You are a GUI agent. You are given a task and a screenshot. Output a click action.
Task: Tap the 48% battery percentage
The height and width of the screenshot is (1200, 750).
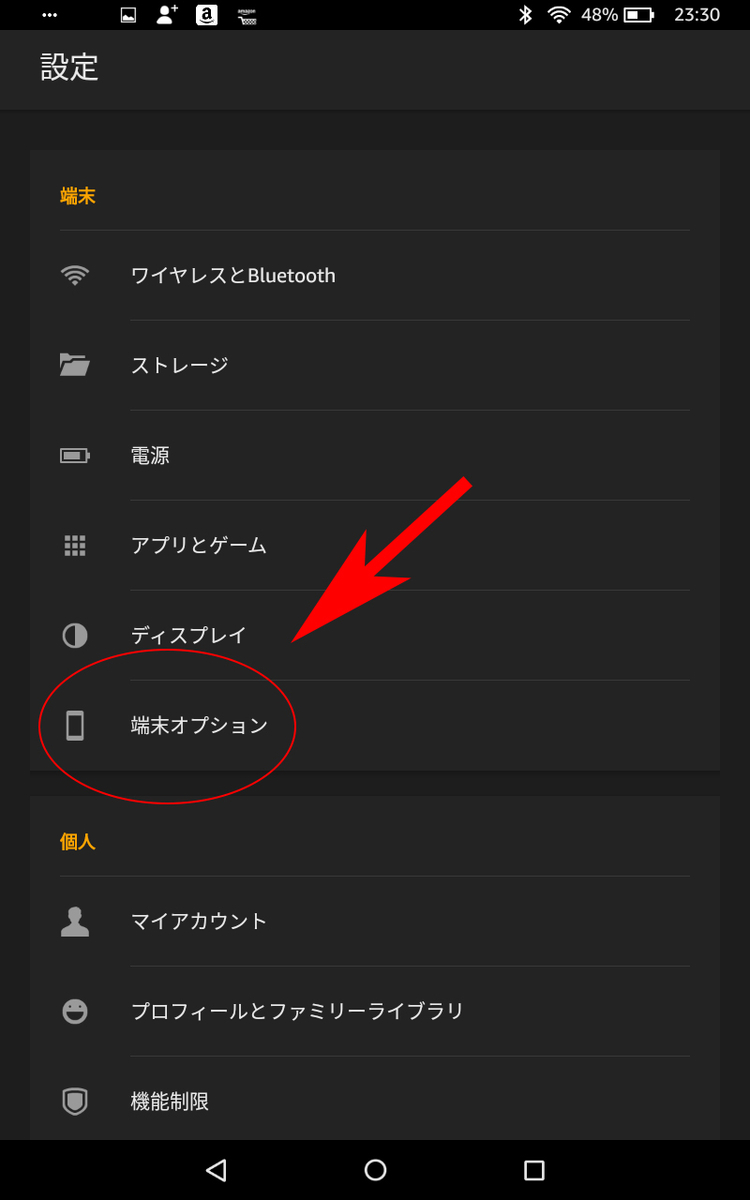pos(599,15)
